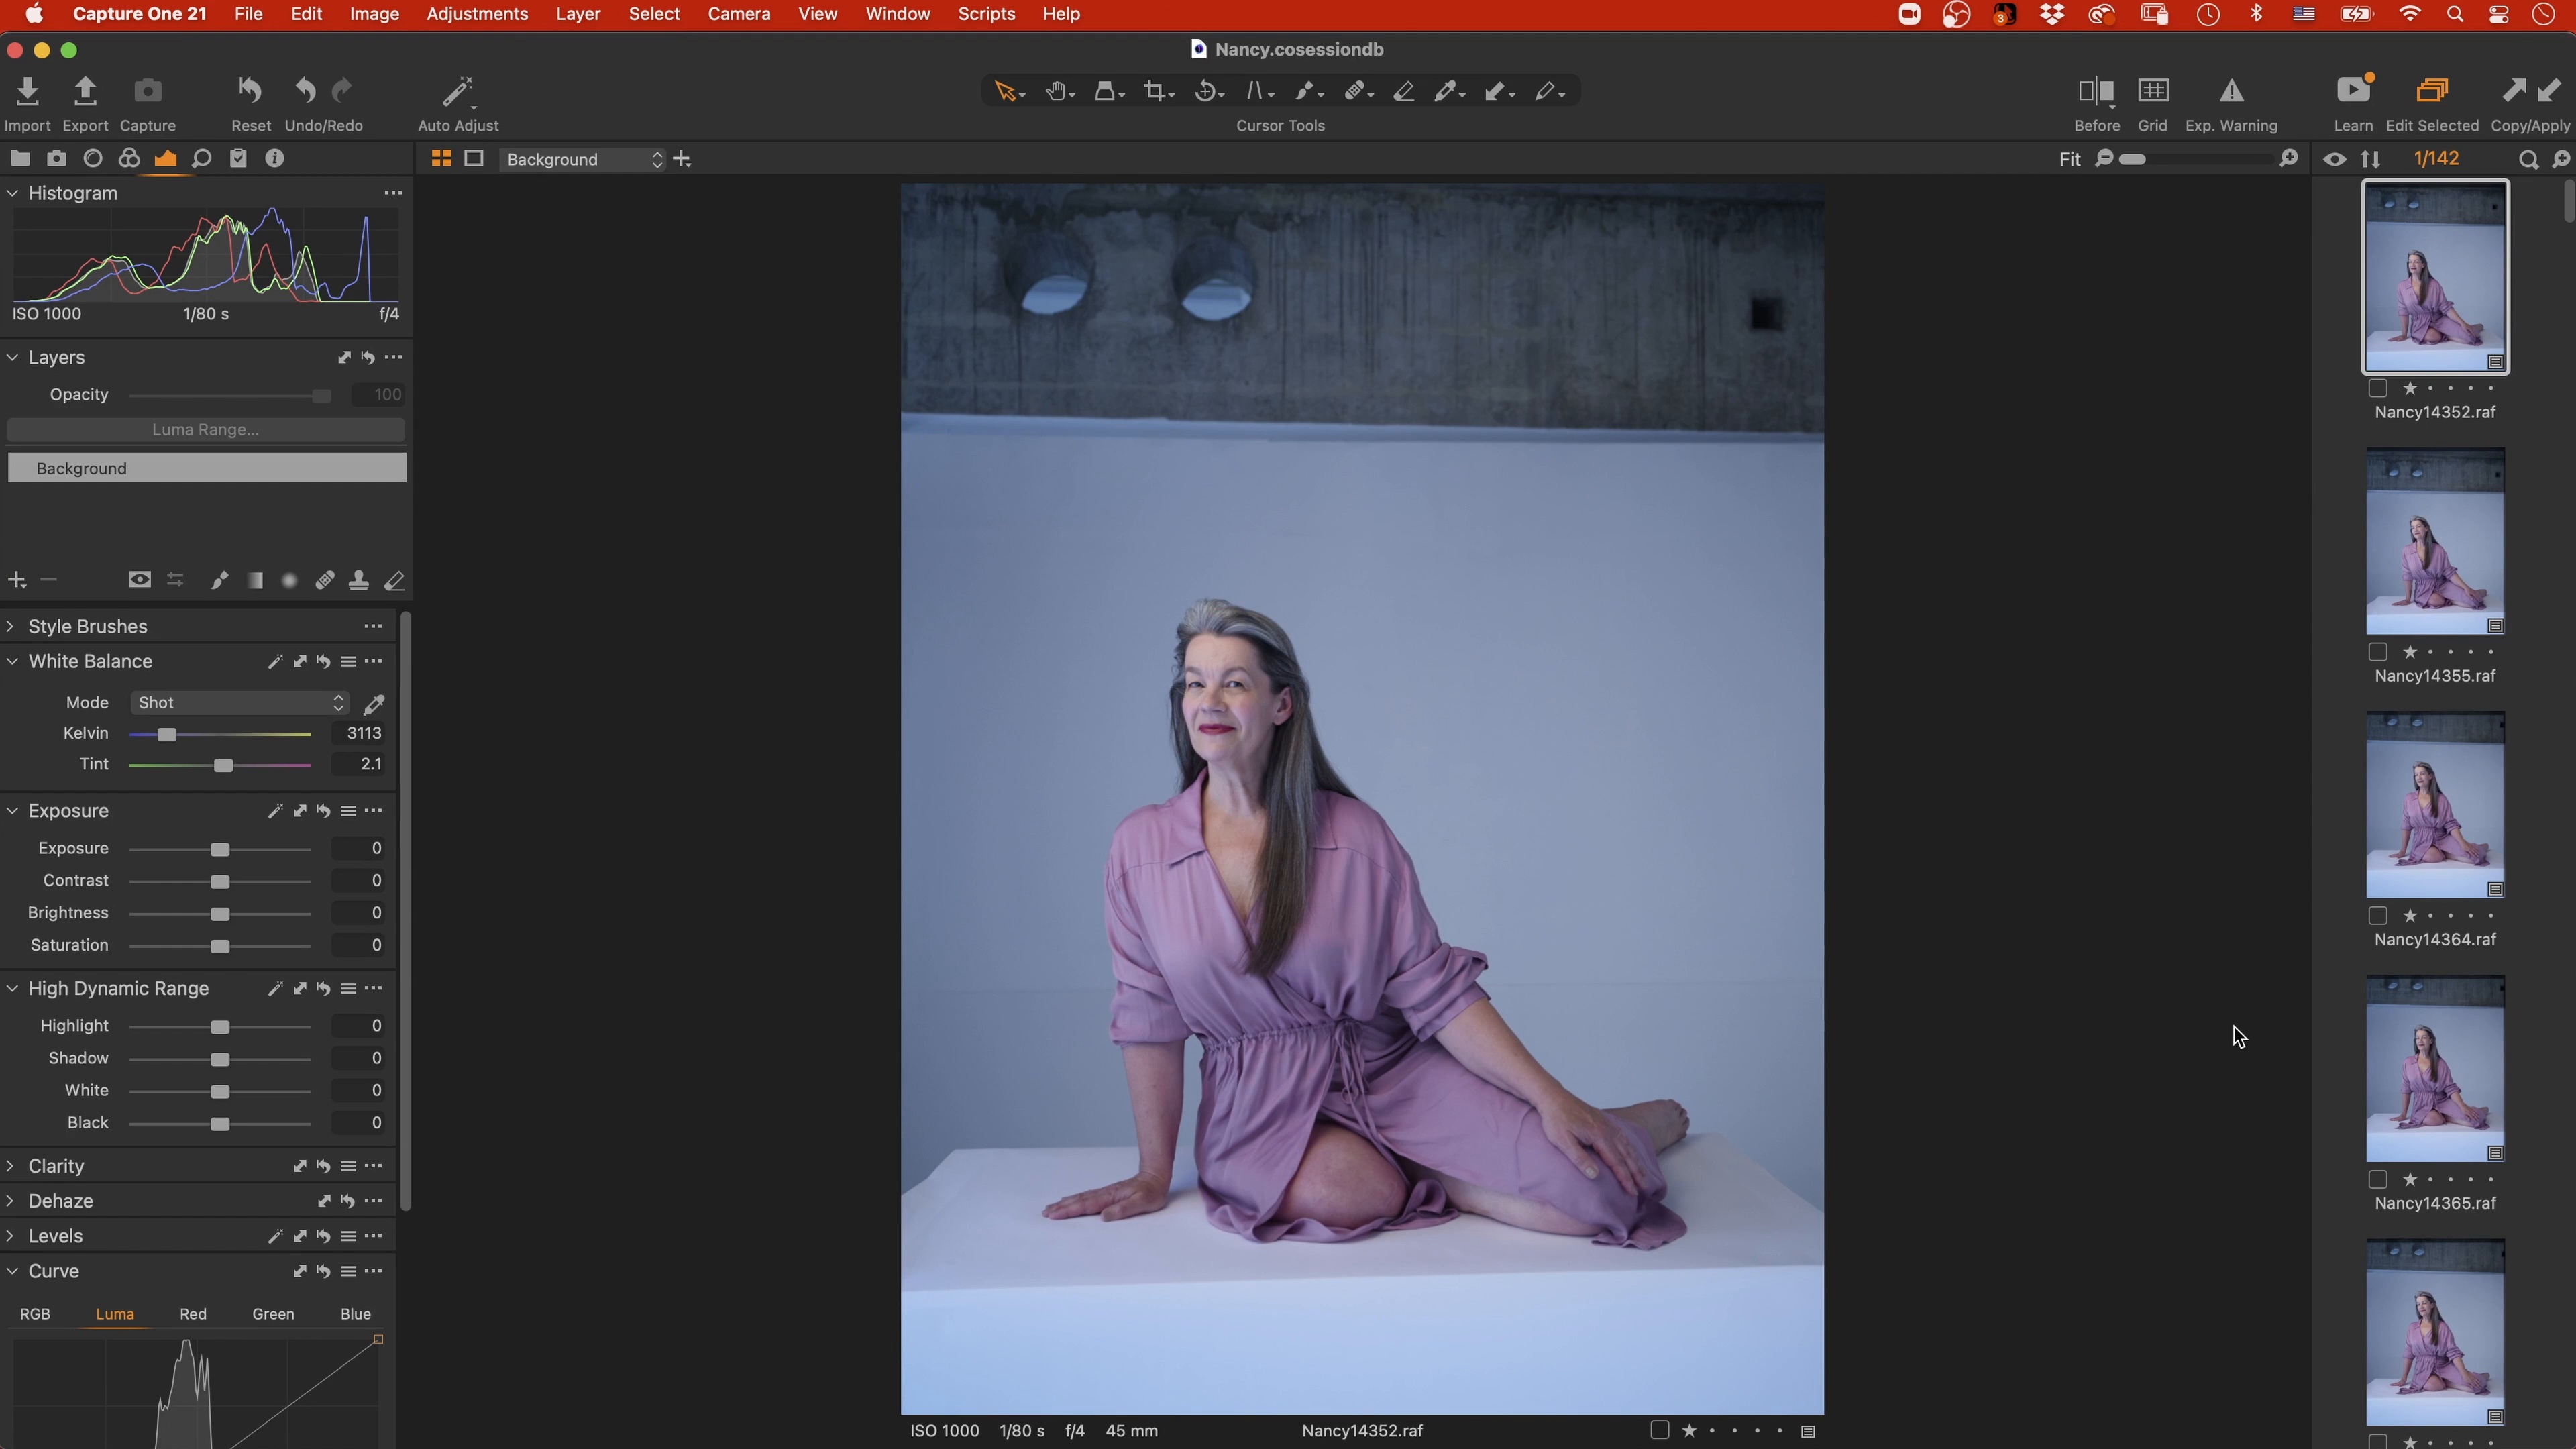Select the Background layer row
The width and height of the screenshot is (2576, 1449).
[x=207, y=468]
